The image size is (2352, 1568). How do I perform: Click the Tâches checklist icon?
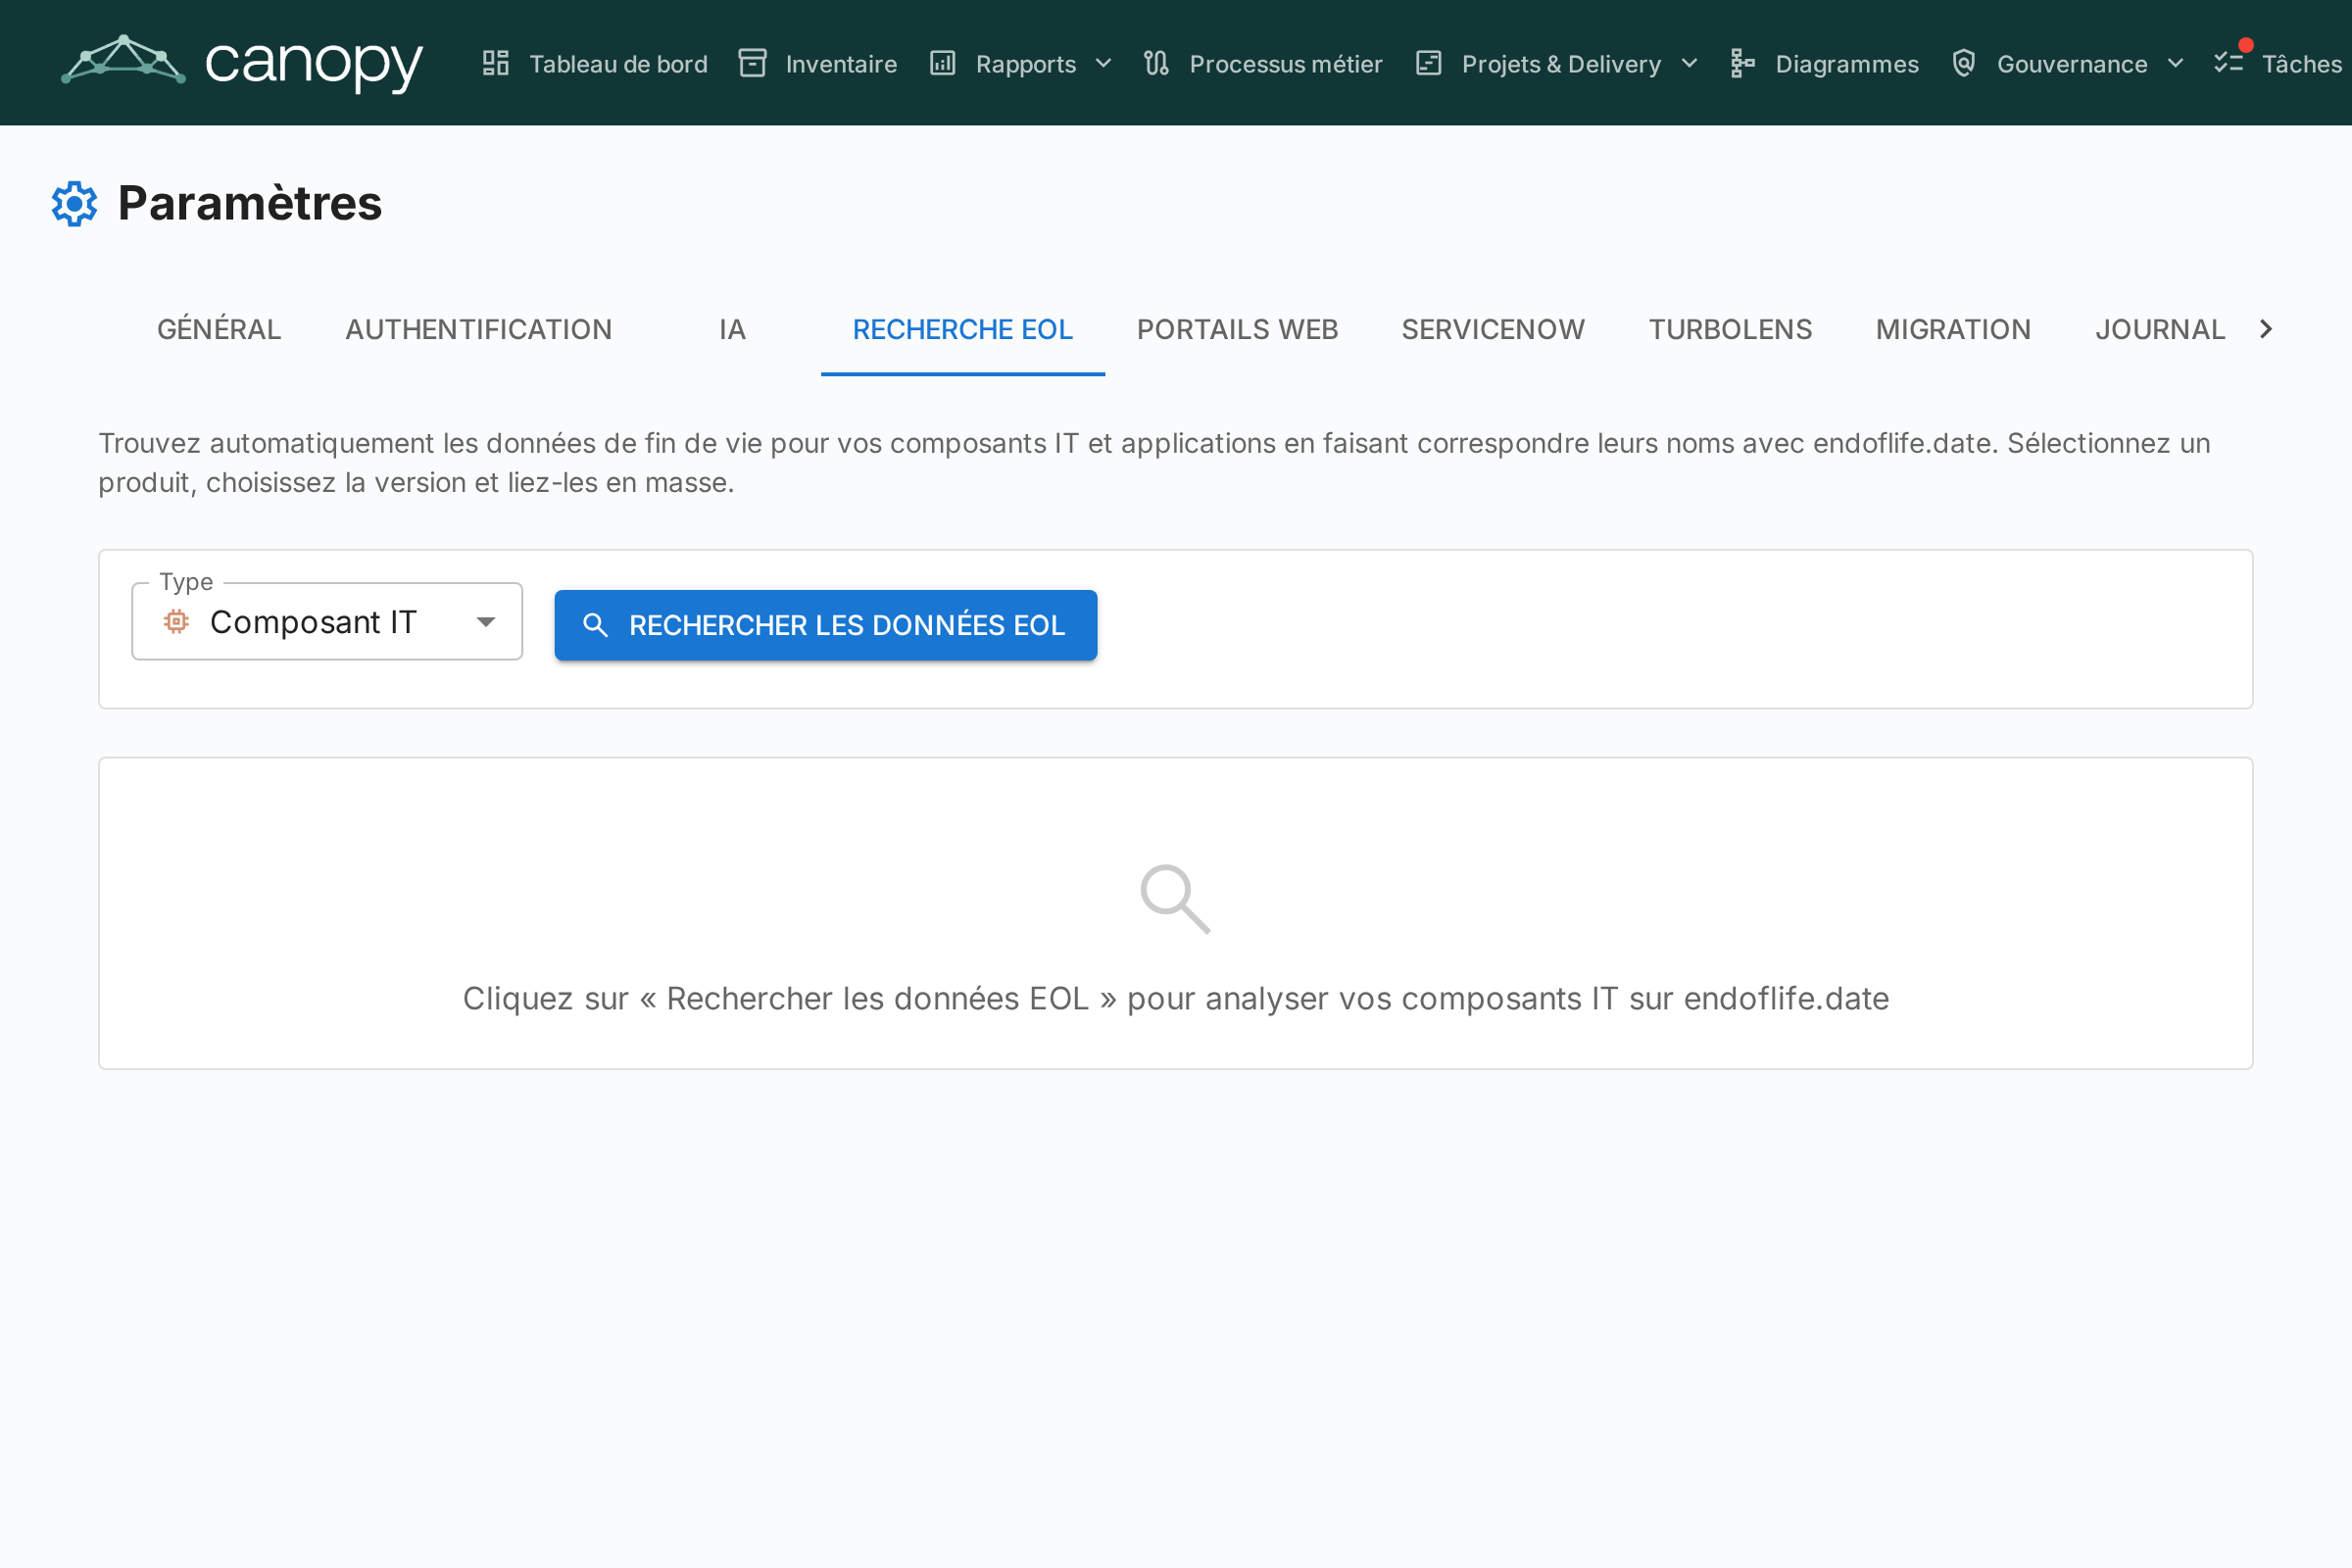point(2229,63)
